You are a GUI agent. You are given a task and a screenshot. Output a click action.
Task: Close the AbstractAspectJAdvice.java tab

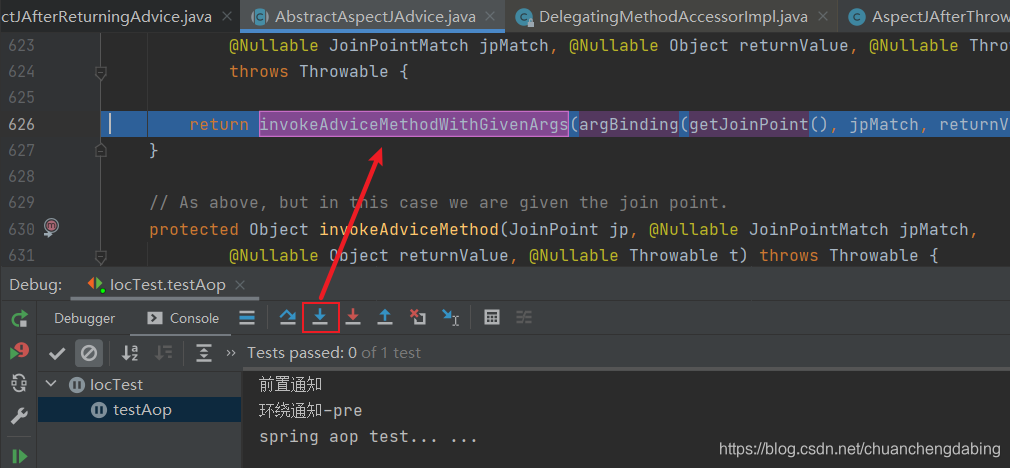[x=491, y=17]
